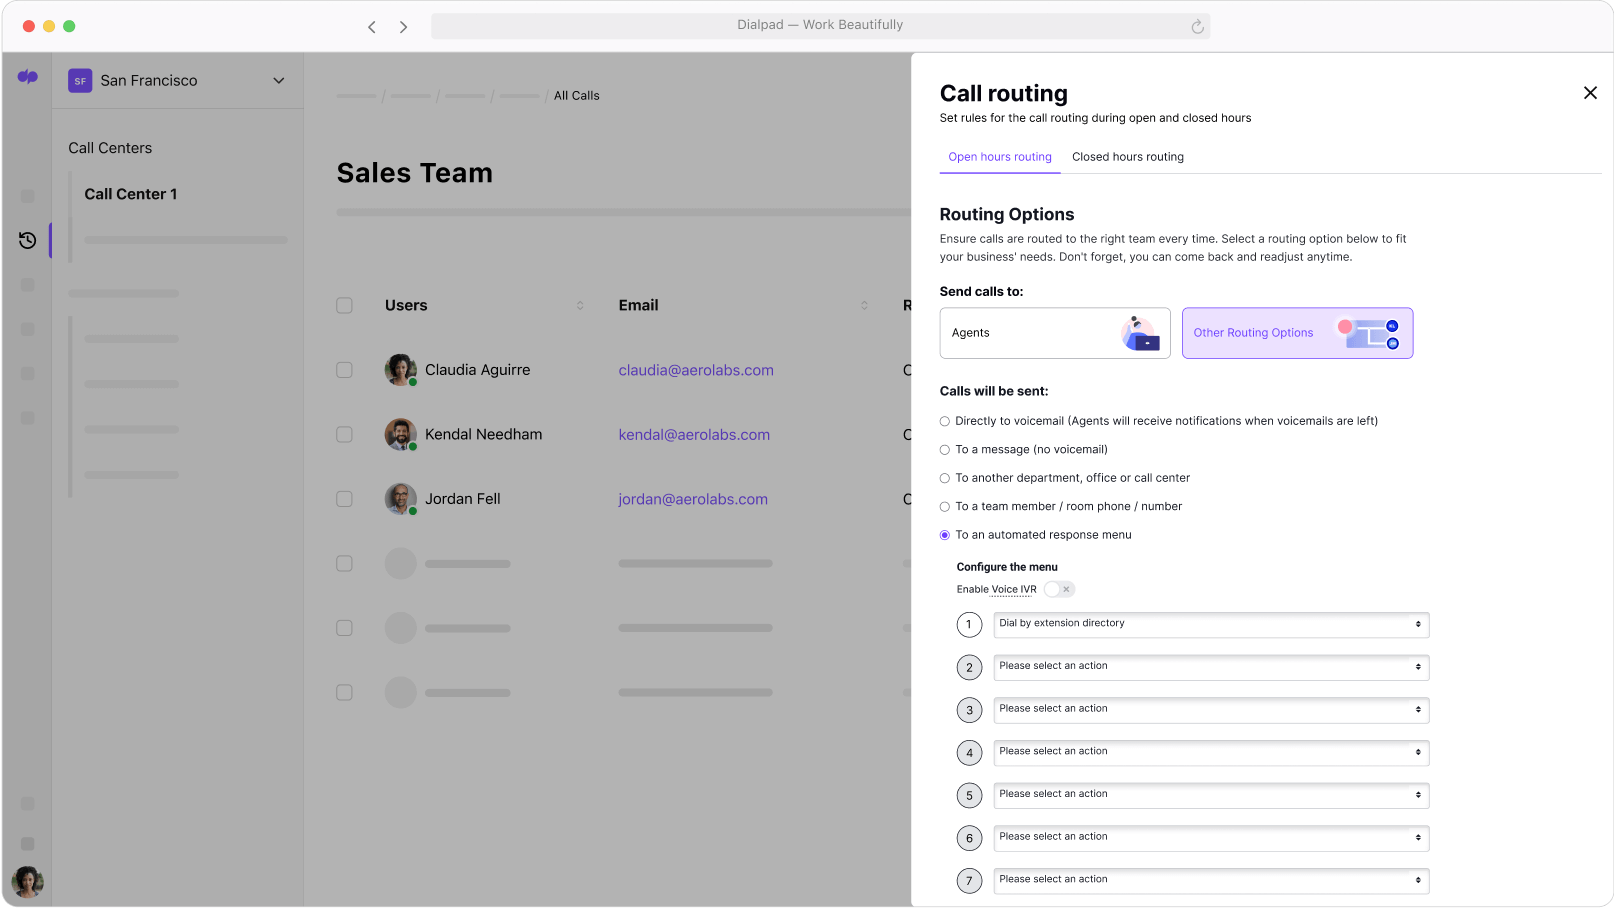Expand the San Francisco office selector
1614x908 pixels.
tap(278, 80)
